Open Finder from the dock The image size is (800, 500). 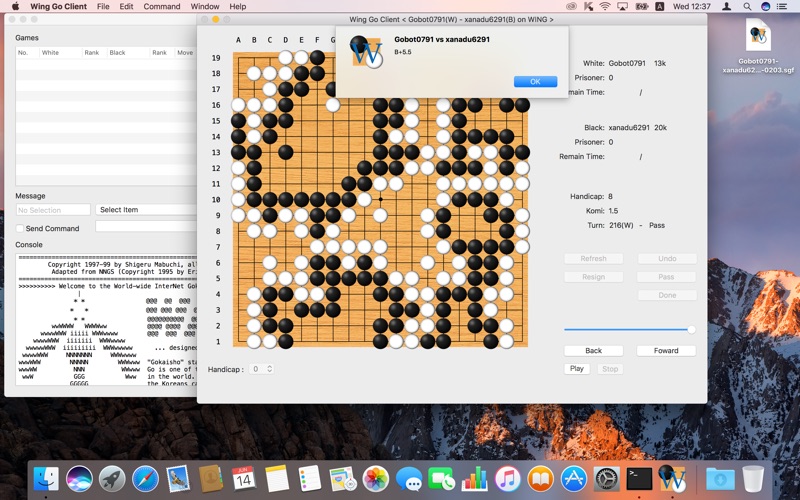46,479
